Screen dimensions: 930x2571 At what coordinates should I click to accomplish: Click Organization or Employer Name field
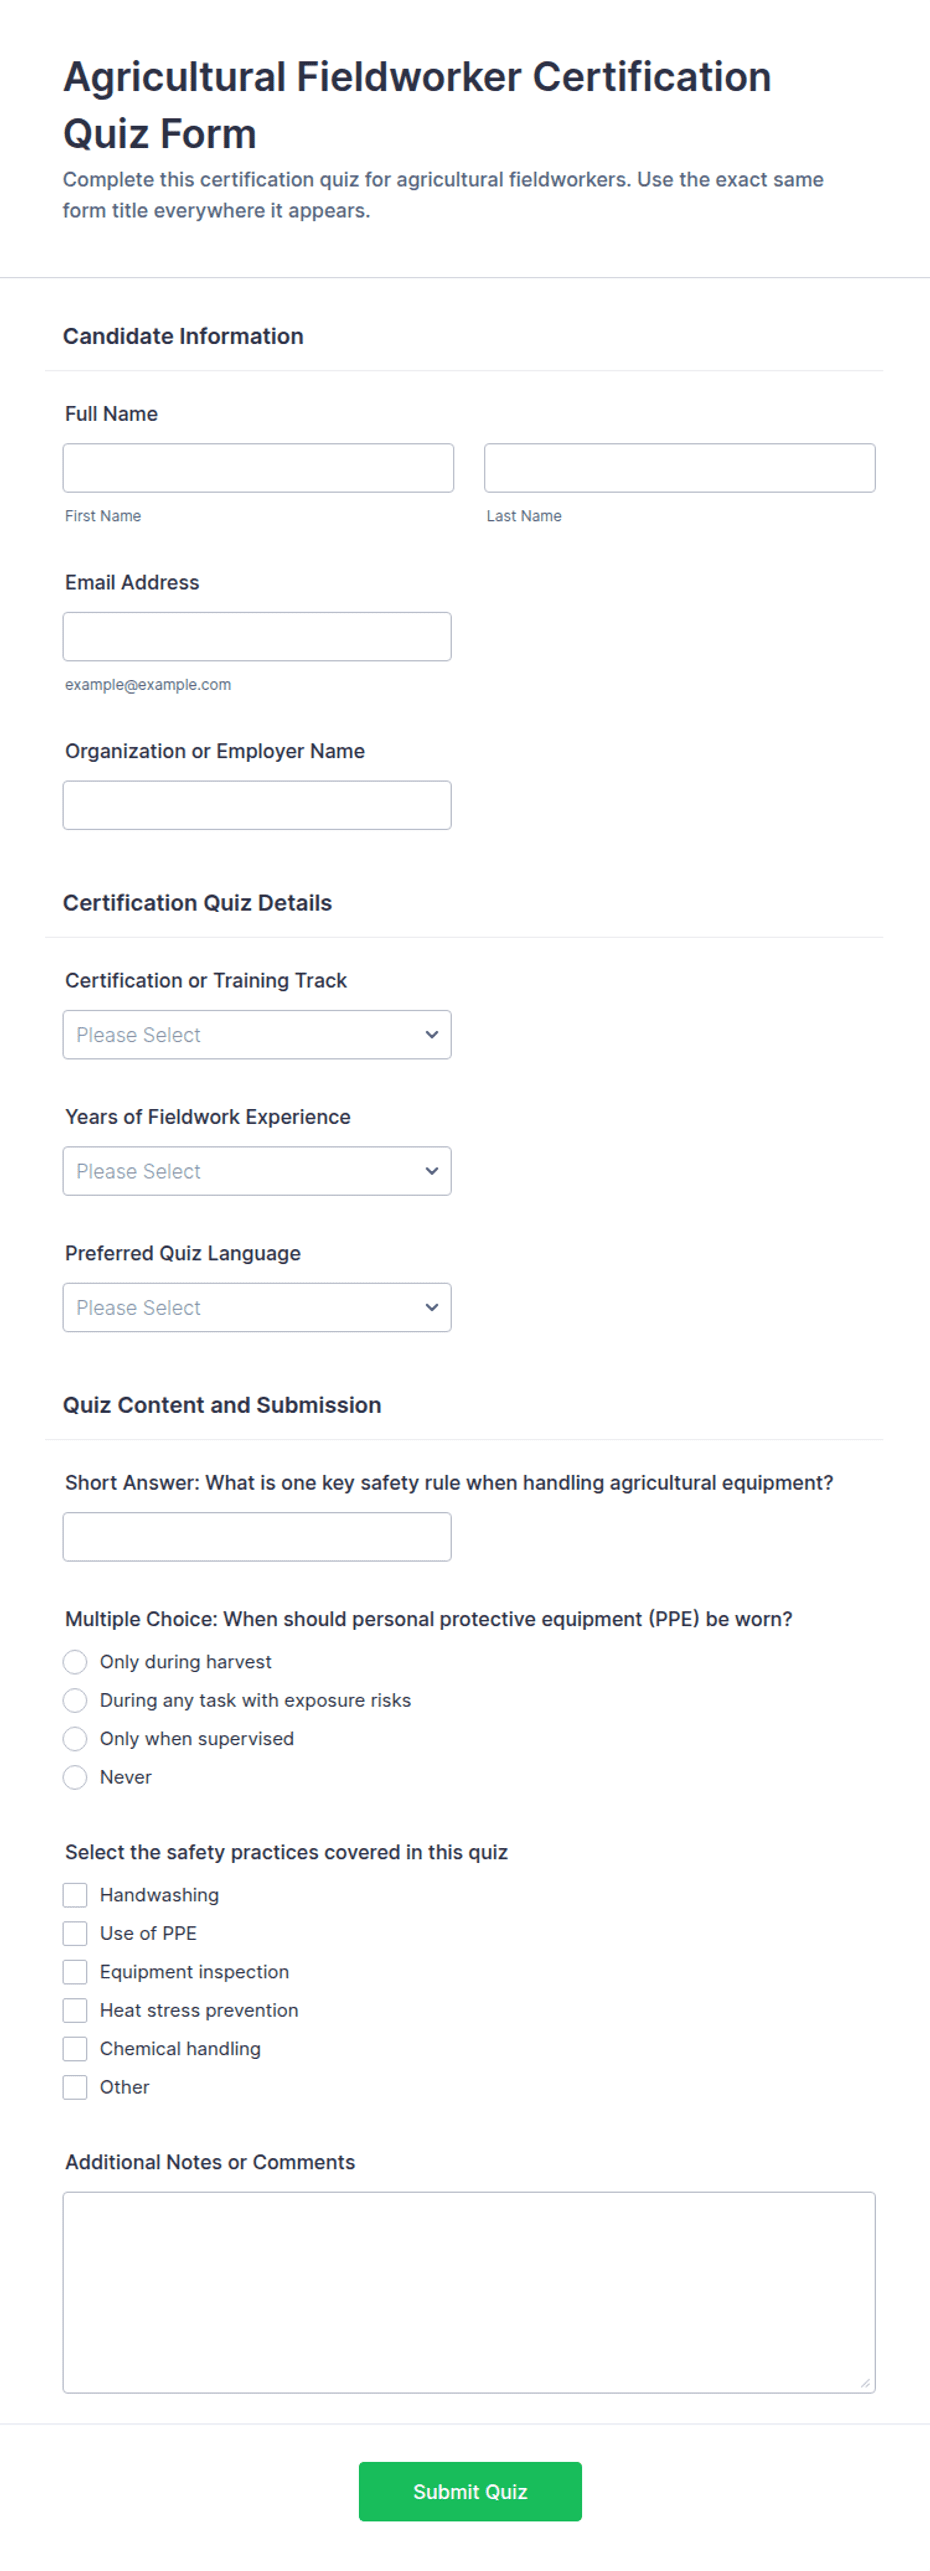pyautogui.click(x=257, y=805)
